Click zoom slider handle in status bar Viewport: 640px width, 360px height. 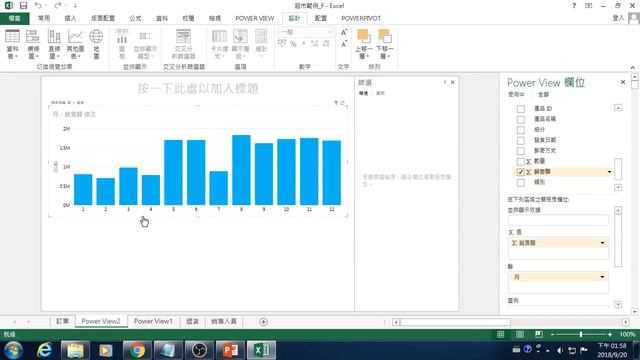coord(580,334)
